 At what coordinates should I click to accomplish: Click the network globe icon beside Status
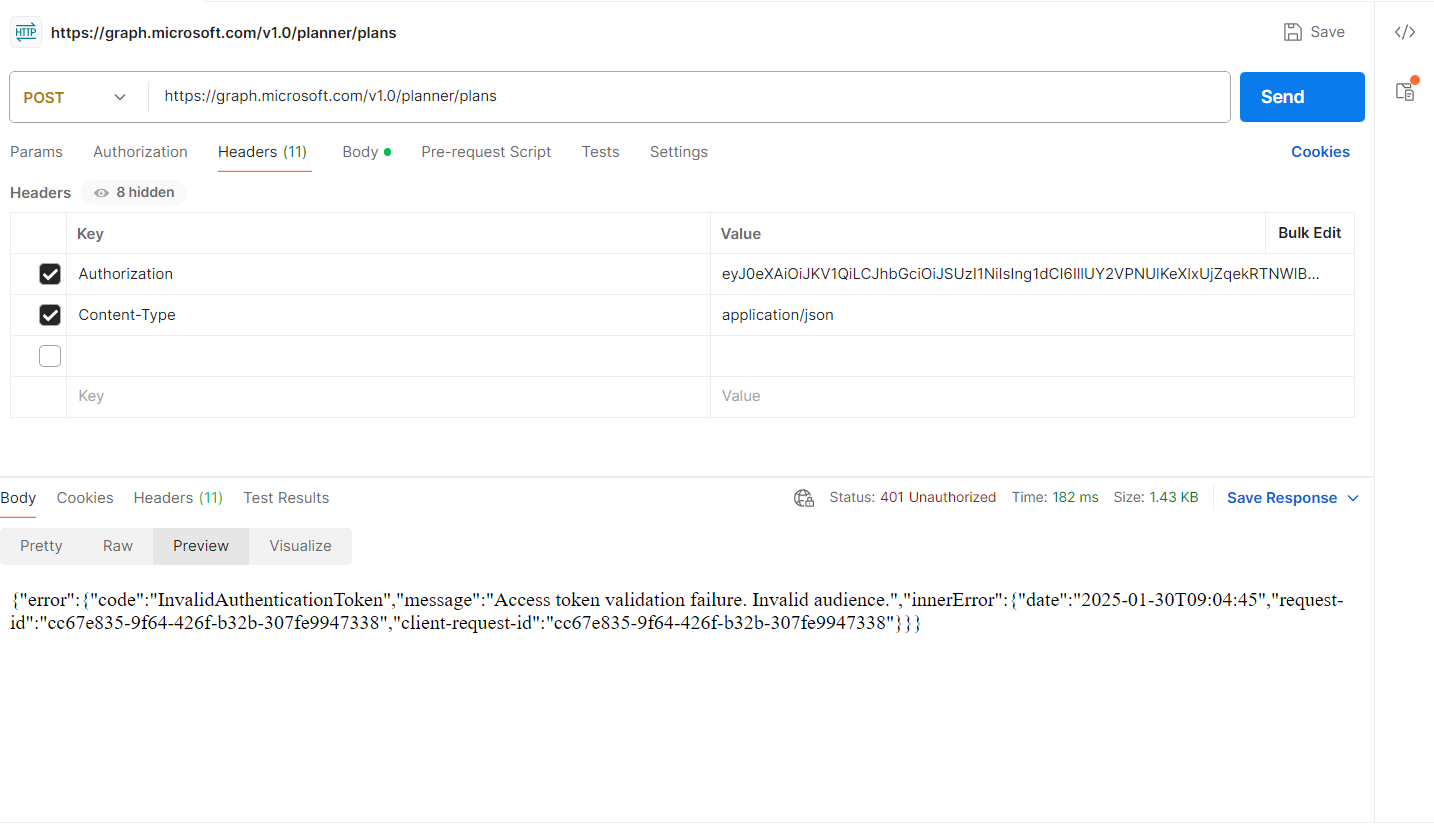tap(804, 498)
